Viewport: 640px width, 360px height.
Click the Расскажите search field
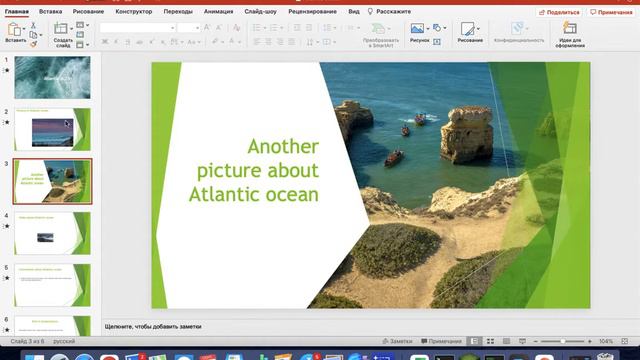pyautogui.click(x=389, y=11)
